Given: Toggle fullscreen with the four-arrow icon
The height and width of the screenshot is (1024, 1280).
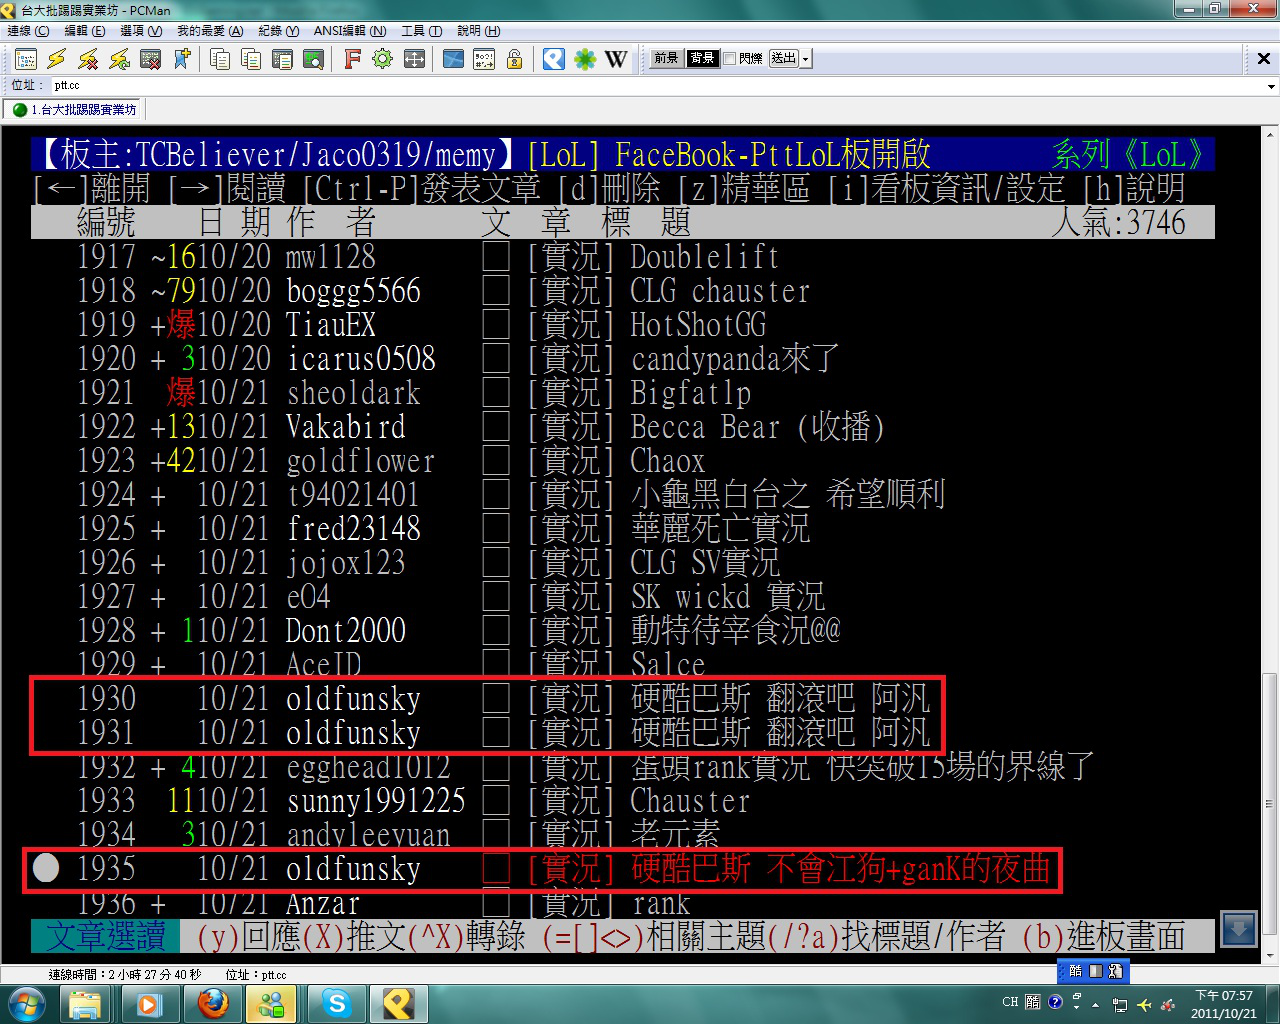Looking at the screenshot, I should (414, 59).
